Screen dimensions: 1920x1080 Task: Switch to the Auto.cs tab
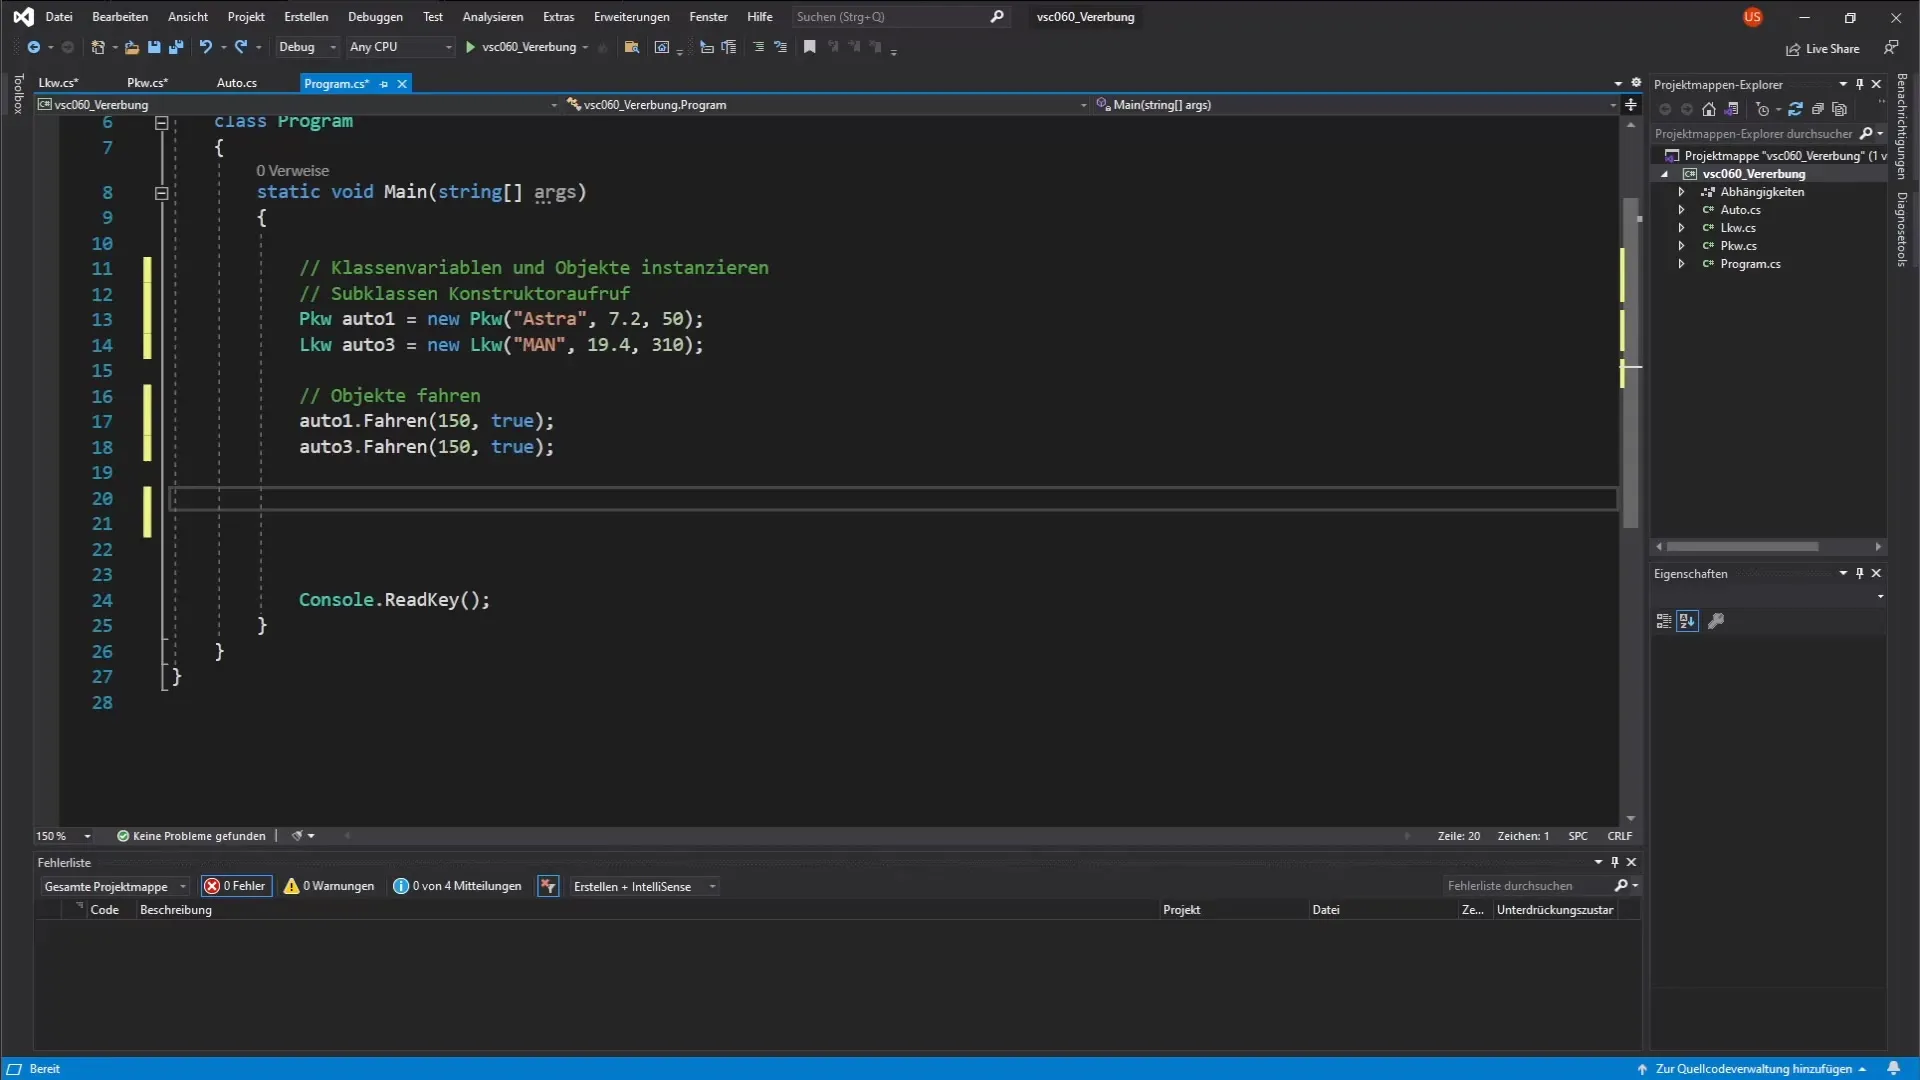pos(237,83)
